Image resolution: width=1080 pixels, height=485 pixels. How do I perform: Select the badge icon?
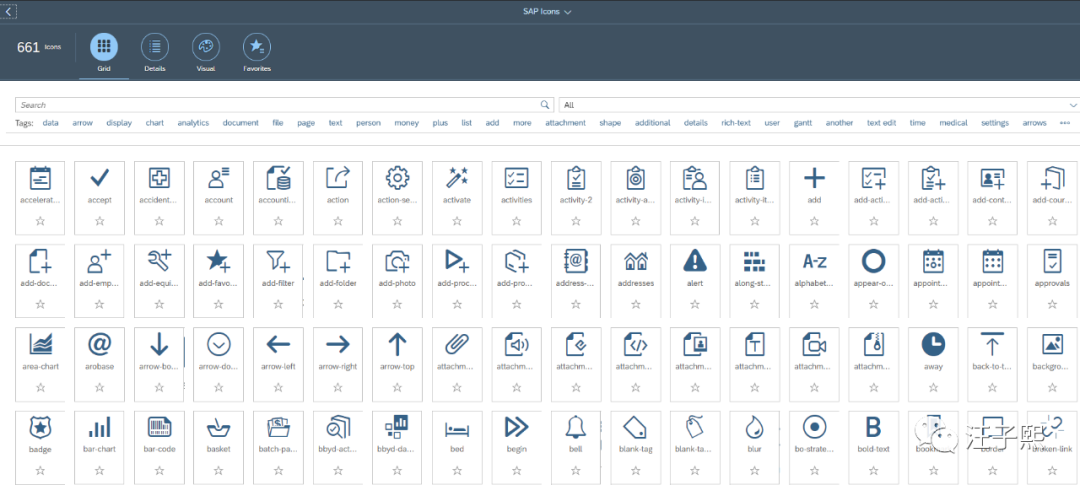click(40, 427)
